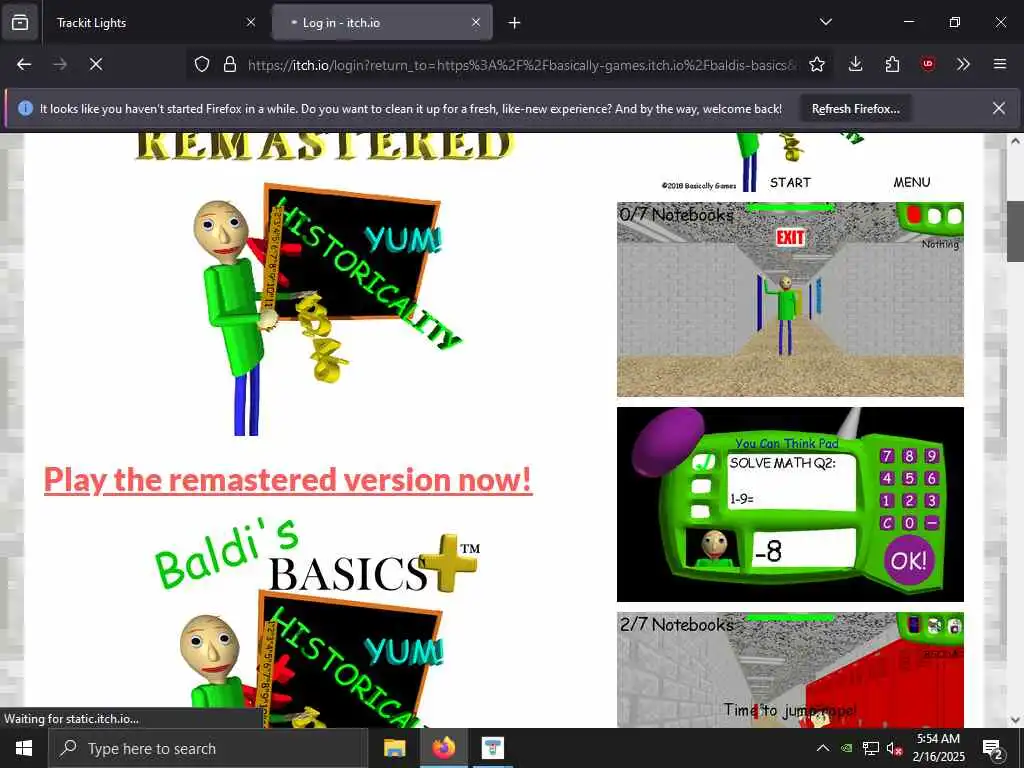
Task: Go back to the previous page
Action: 24,64
